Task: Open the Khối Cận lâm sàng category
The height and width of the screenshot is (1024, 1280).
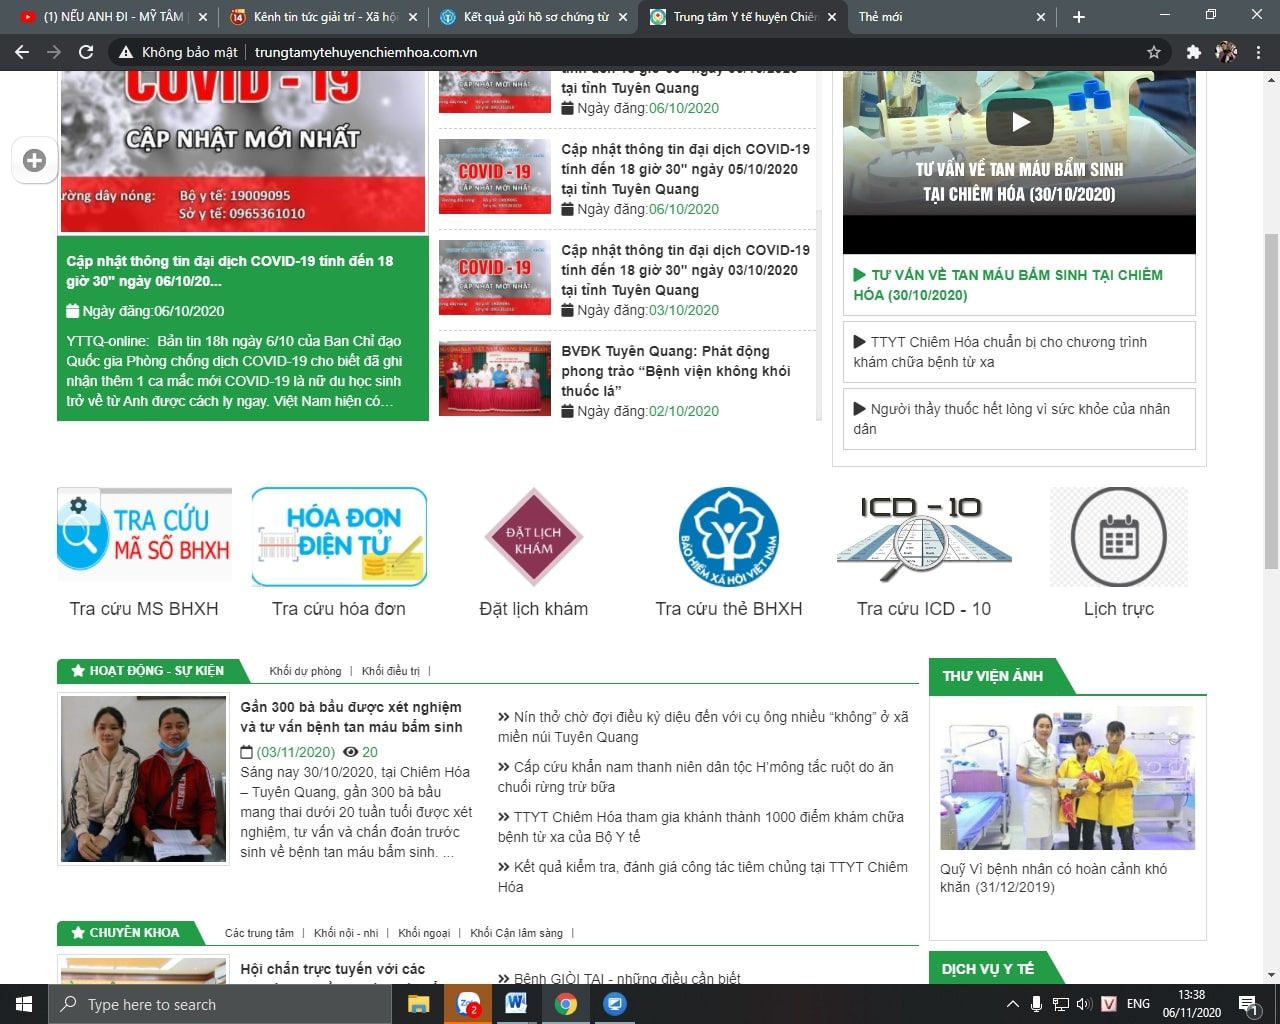Action: coord(516,933)
